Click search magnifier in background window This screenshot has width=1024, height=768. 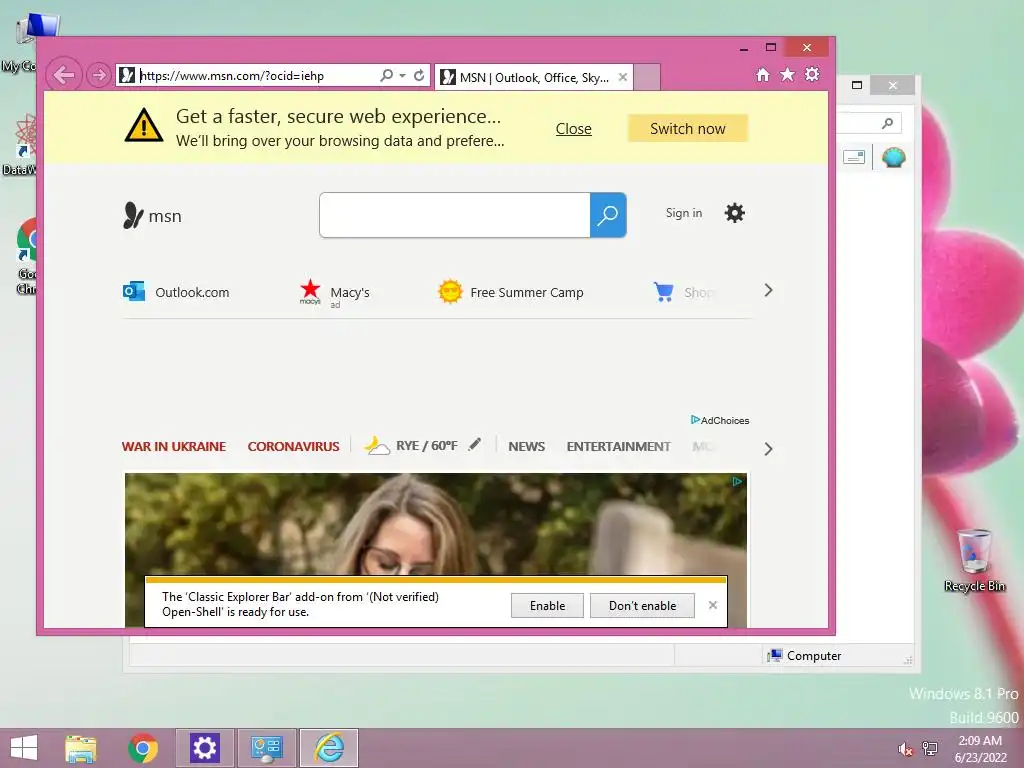click(888, 123)
